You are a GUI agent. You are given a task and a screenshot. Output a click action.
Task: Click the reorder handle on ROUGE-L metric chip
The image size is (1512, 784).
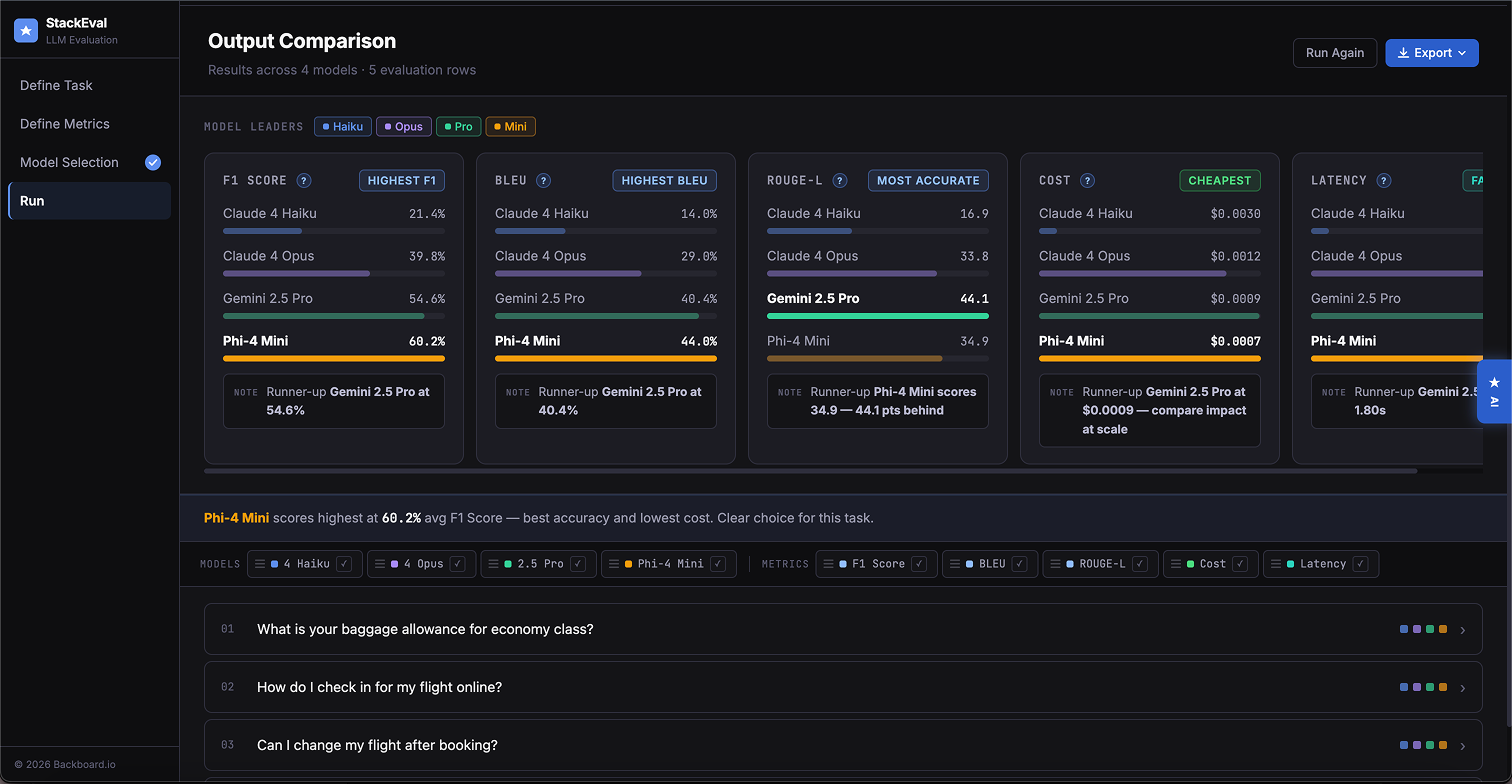1056,564
